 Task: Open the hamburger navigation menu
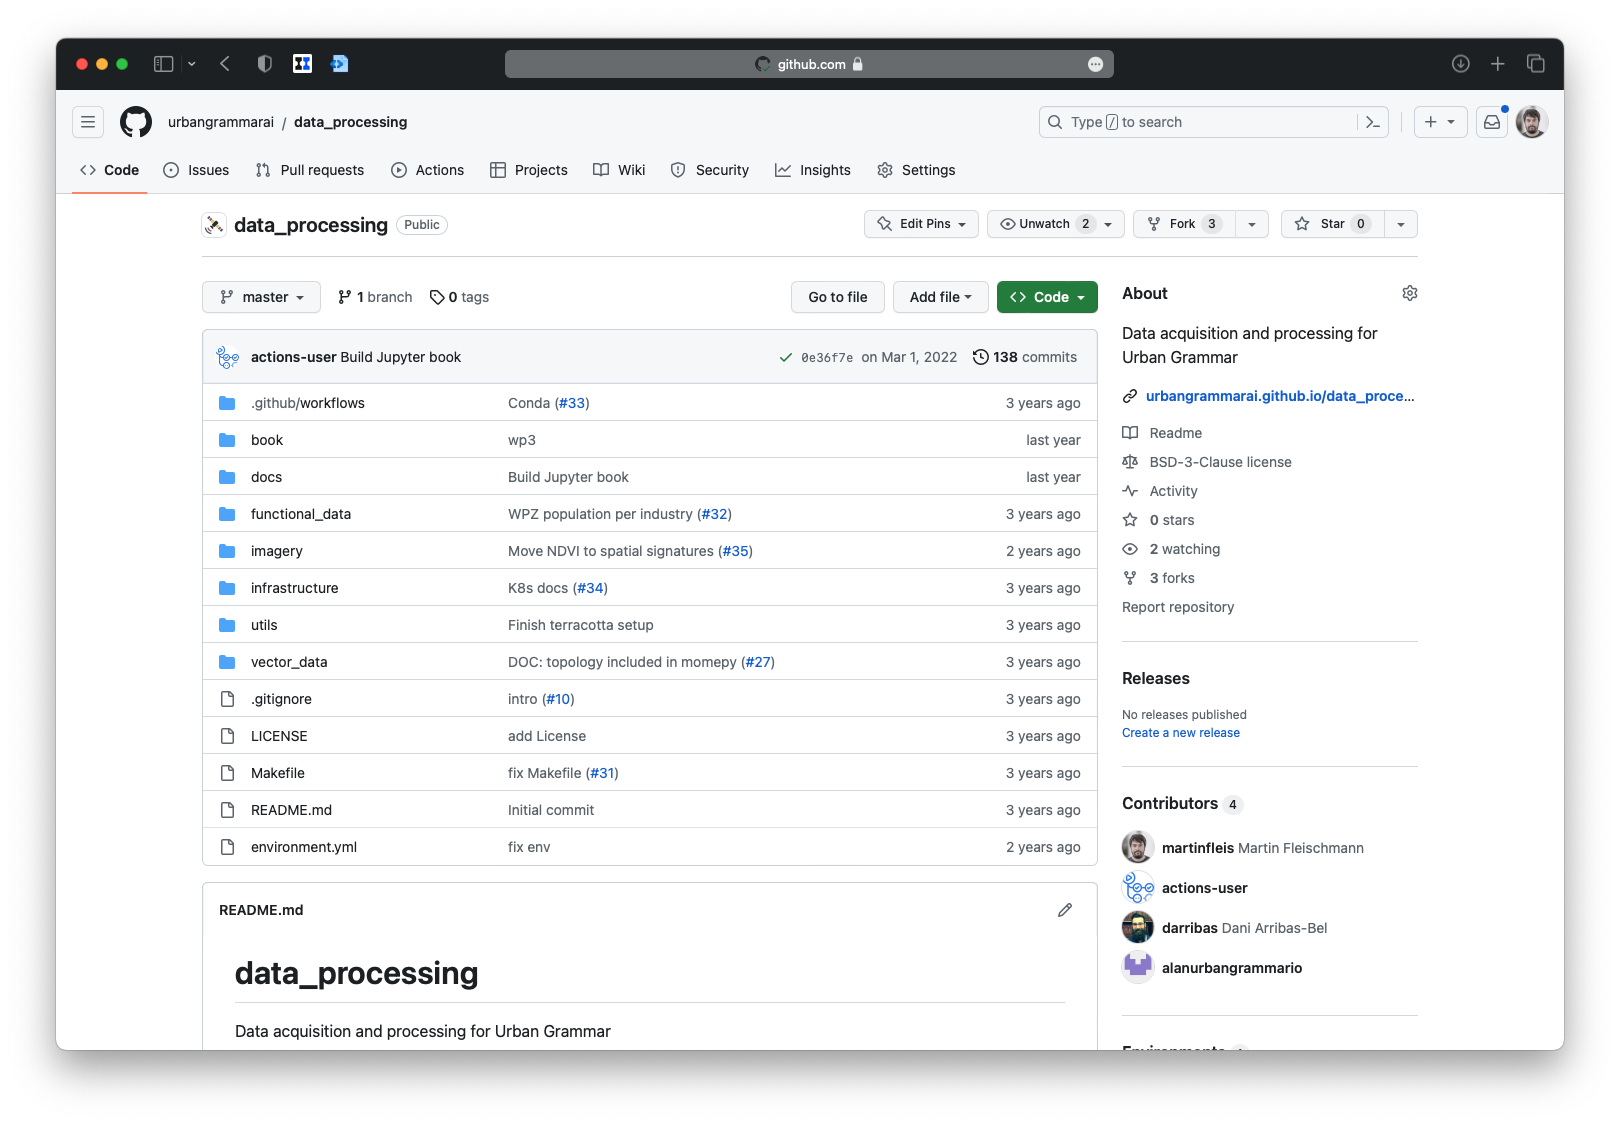point(88,122)
